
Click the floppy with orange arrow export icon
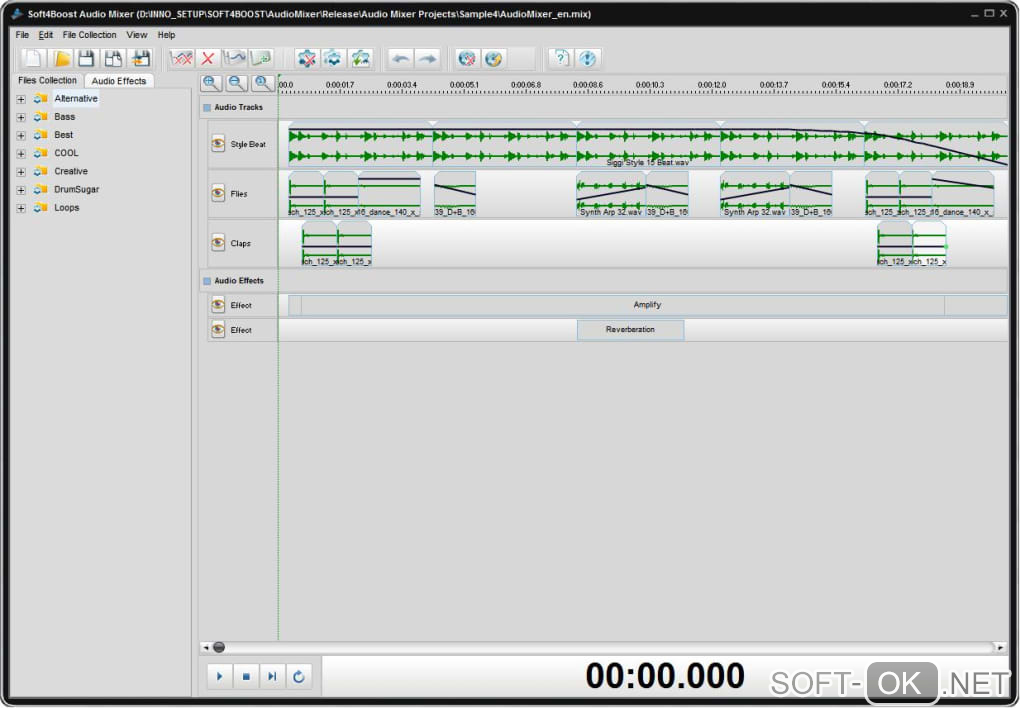tap(140, 59)
